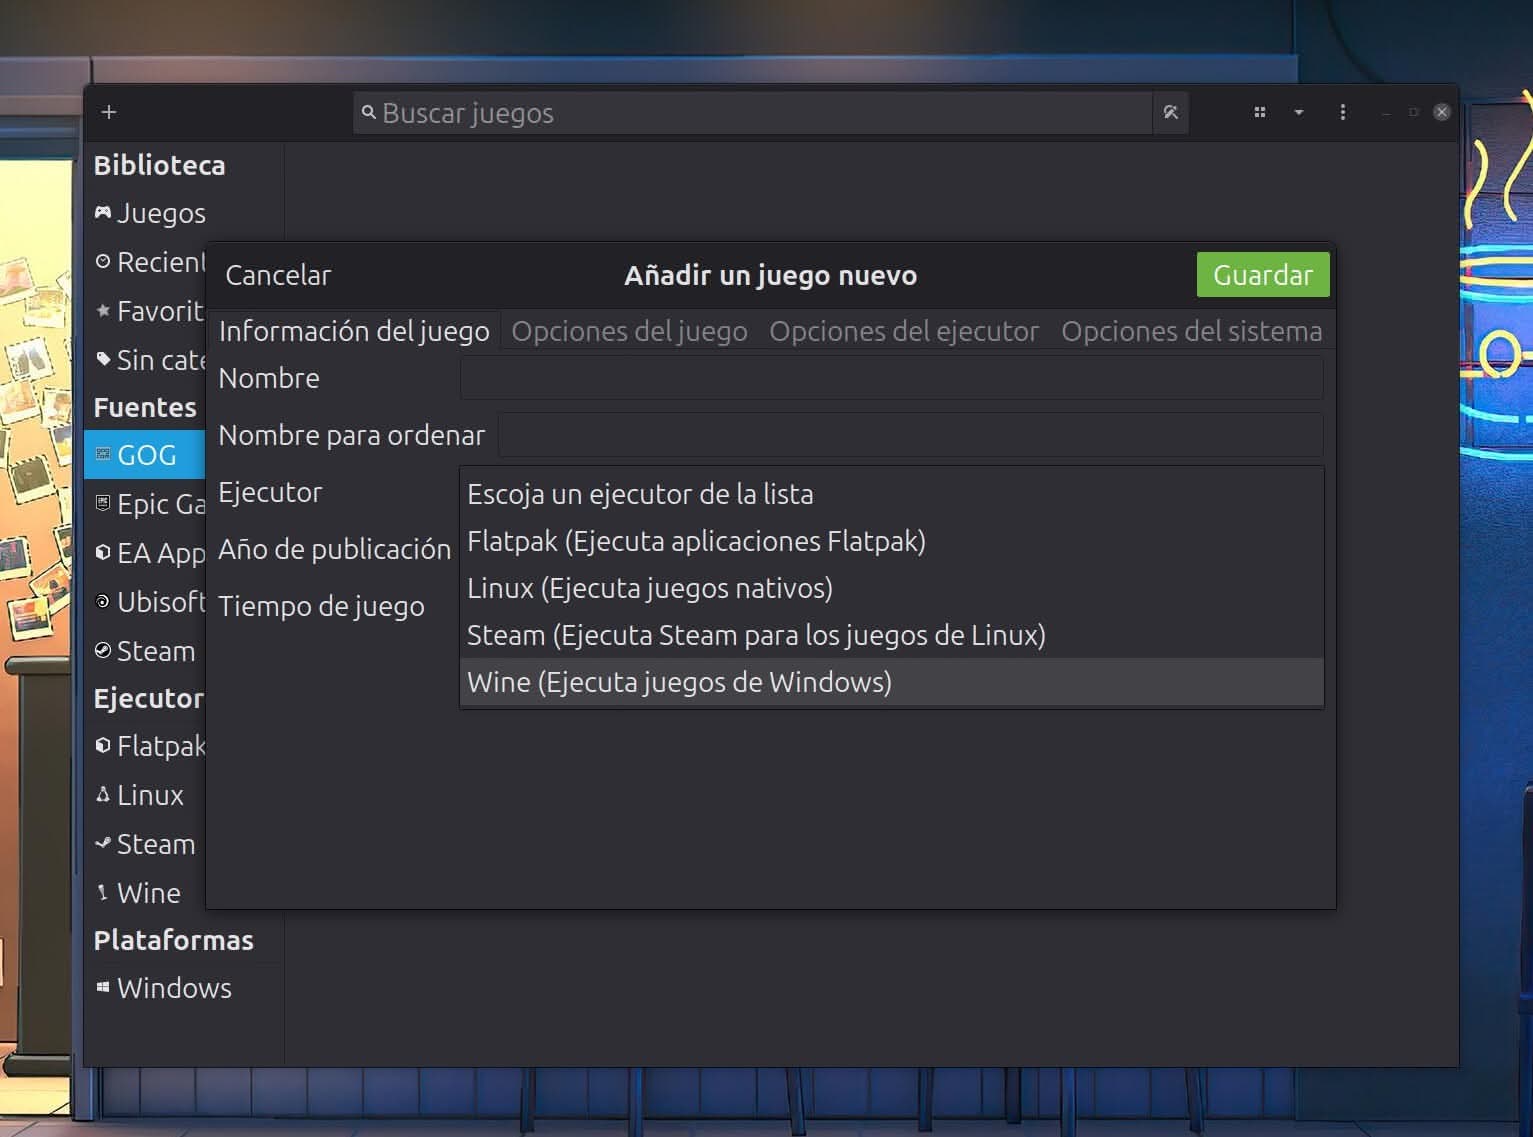
Task: Click the Buscar juegos search bar
Action: [x=754, y=112]
